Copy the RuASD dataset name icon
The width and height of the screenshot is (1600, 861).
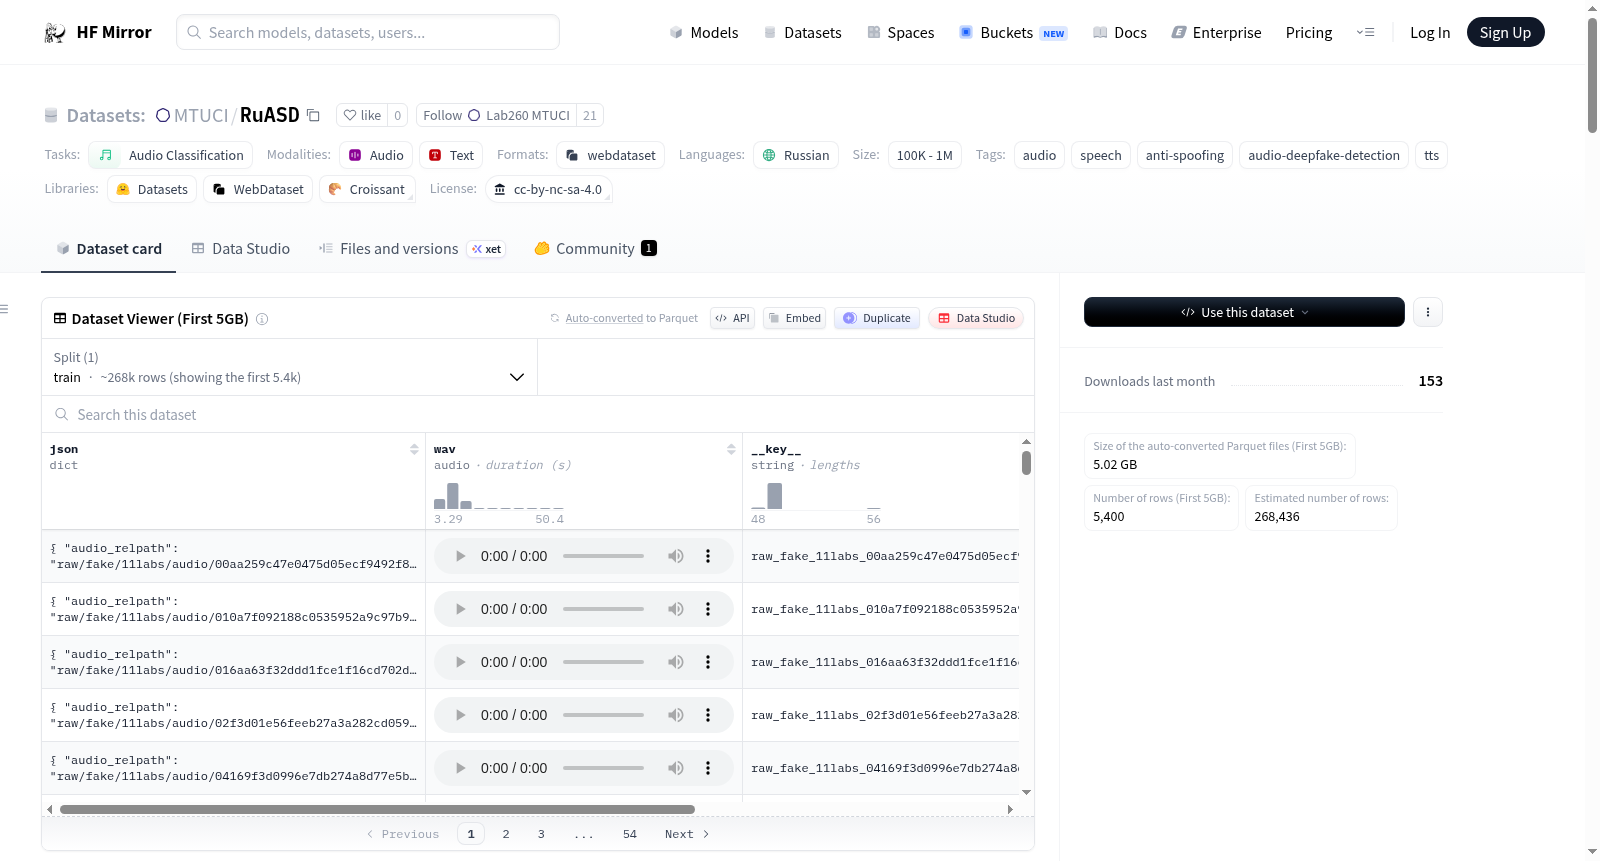(x=313, y=115)
